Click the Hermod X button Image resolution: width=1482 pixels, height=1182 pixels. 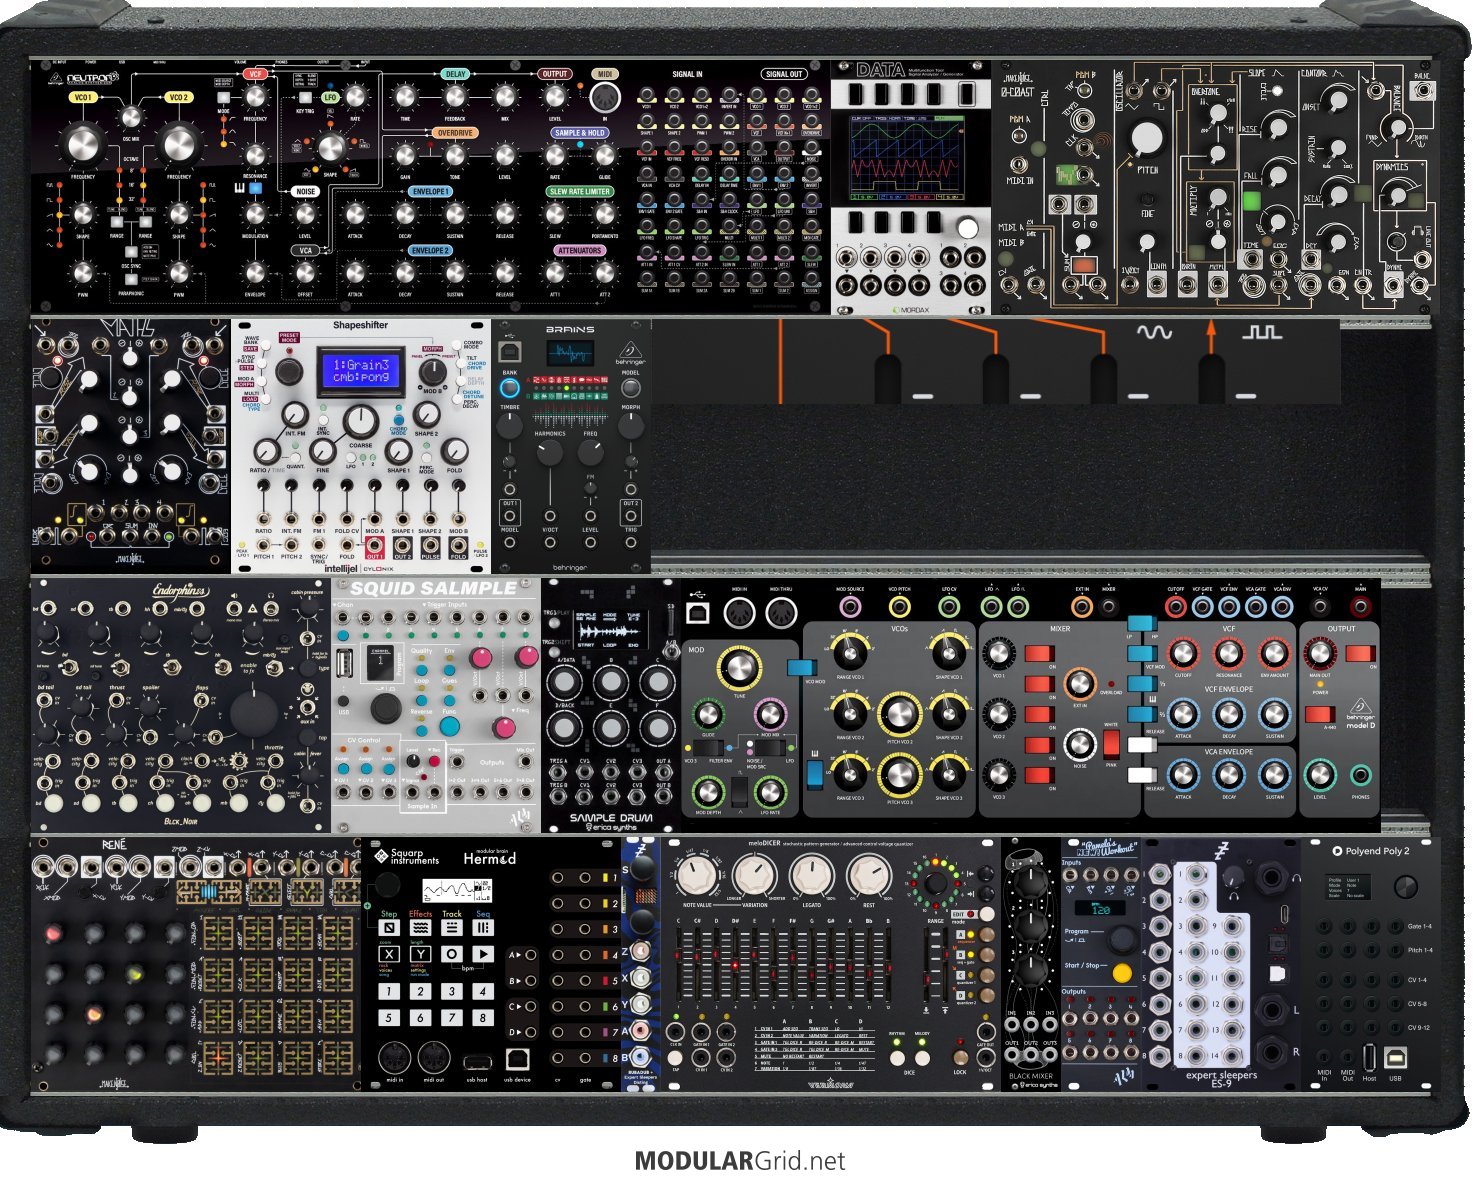coord(388,954)
